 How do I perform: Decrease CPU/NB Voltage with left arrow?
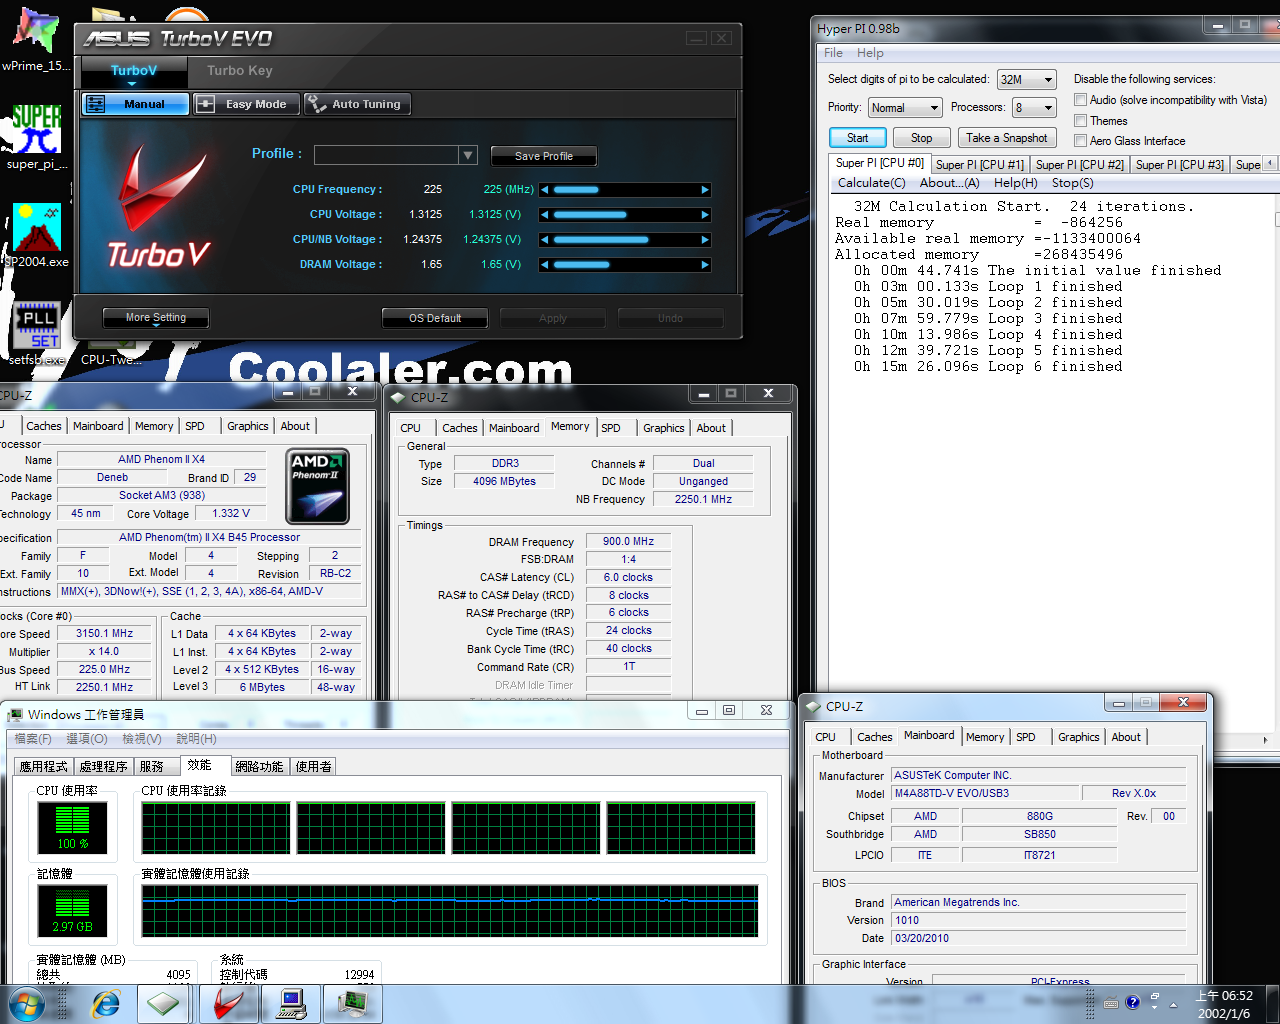545,240
